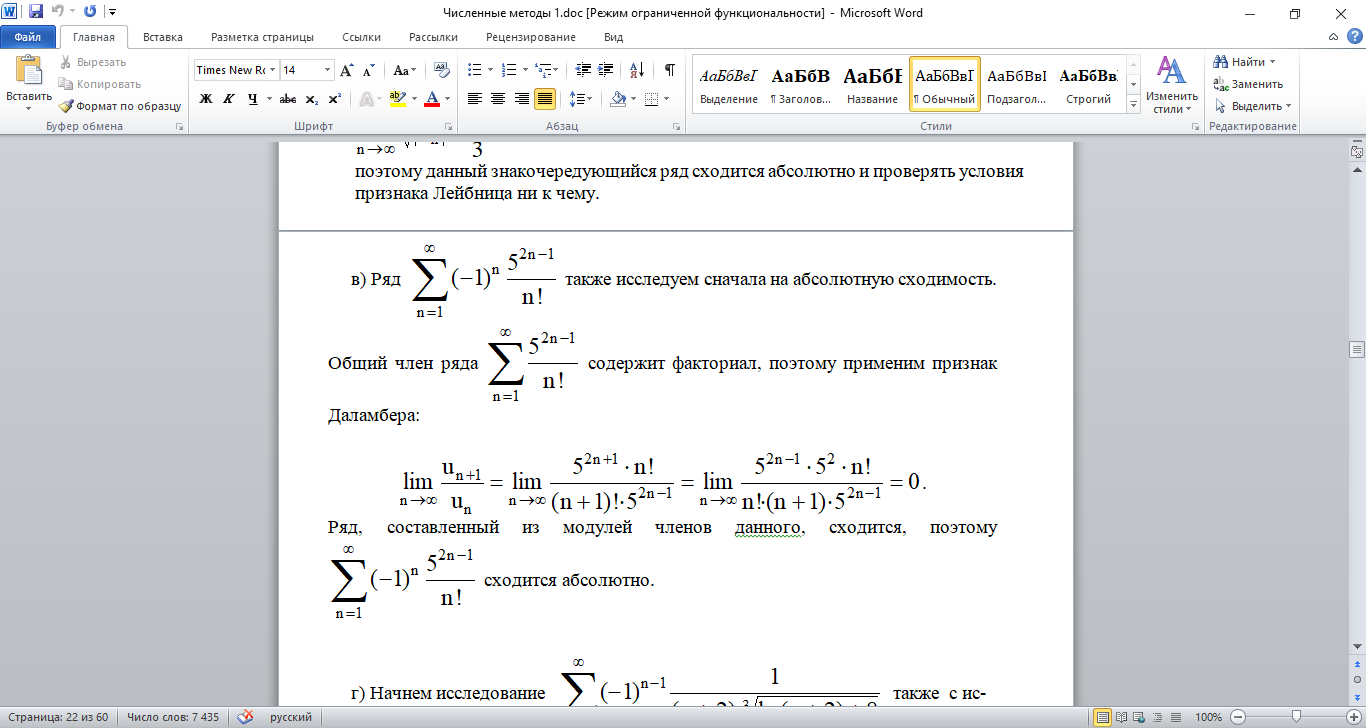Click the justify alignment button

click(x=545, y=99)
